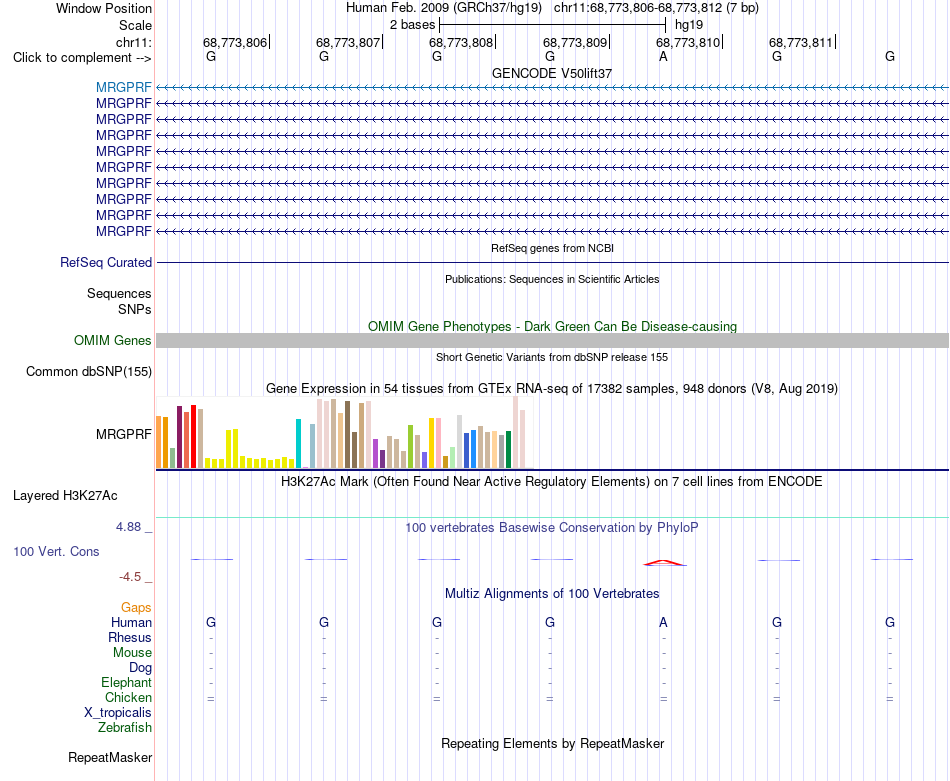Click the OMIM Genes label
The image size is (950, 781).
tap(113, 341)
